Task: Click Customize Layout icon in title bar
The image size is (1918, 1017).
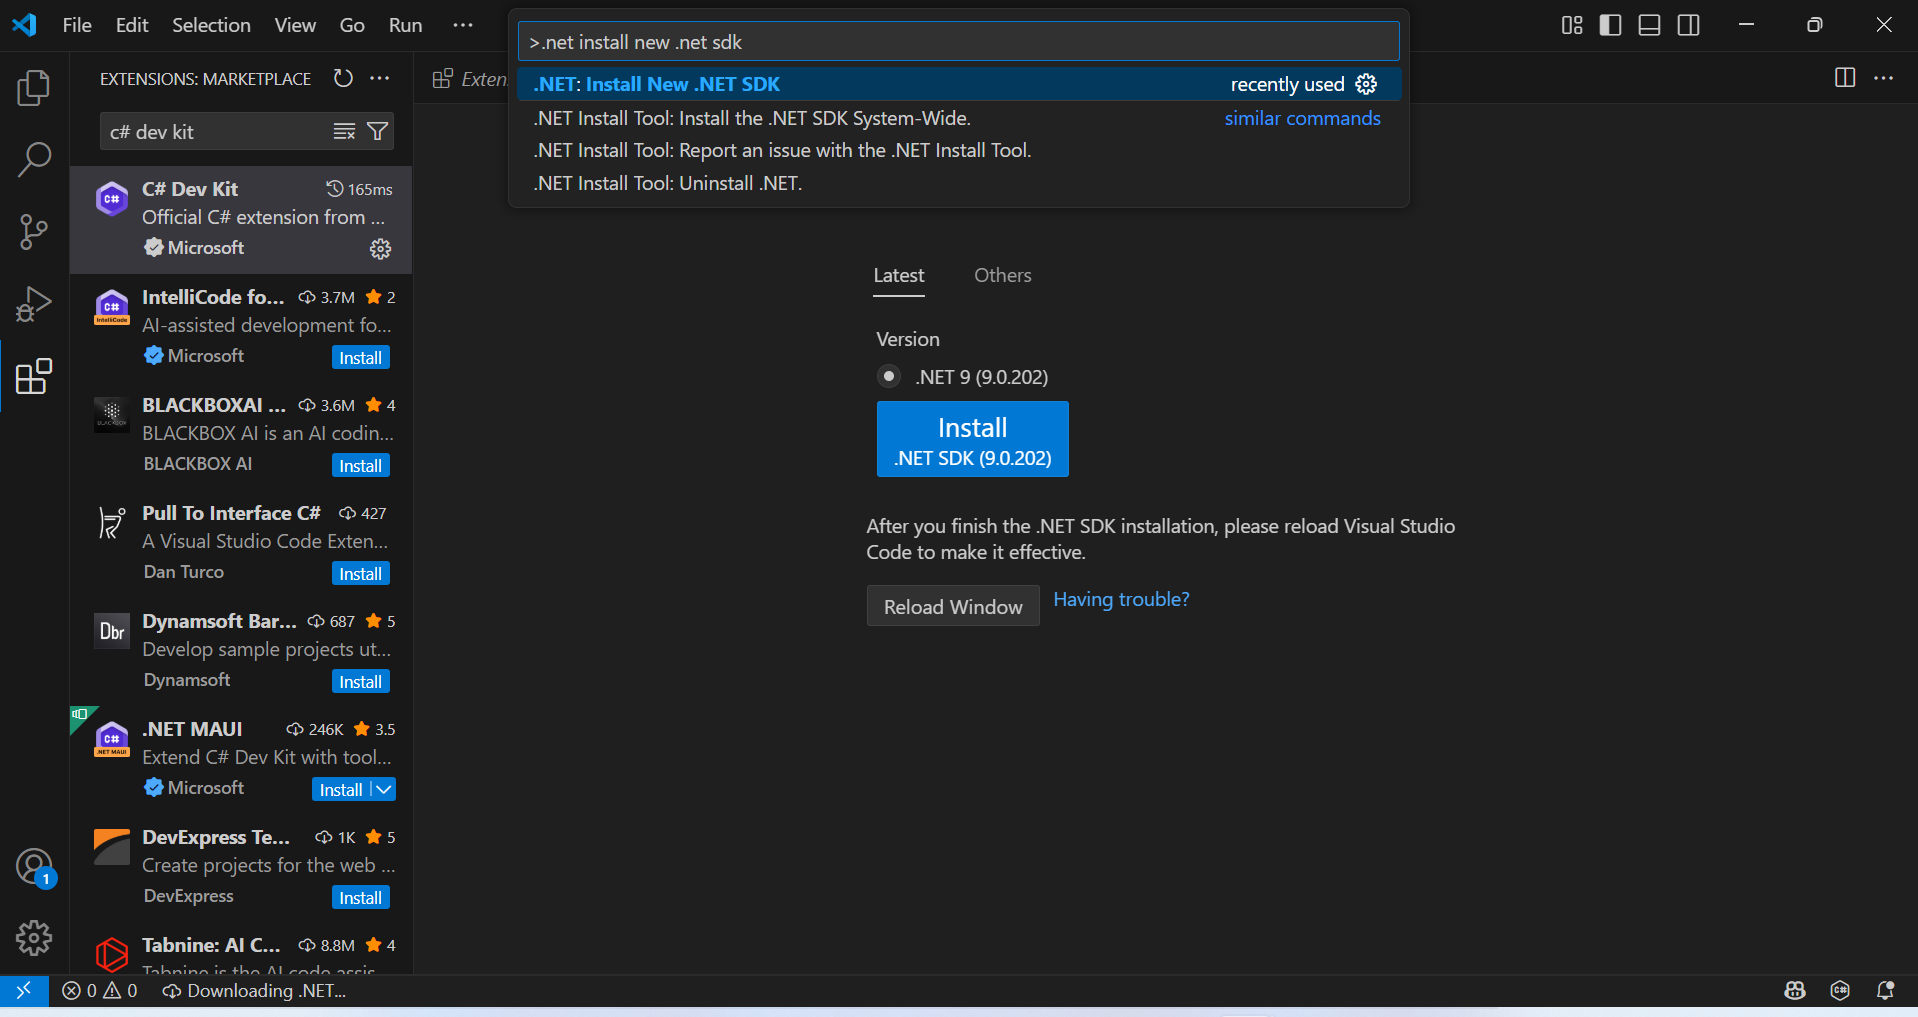Action: (x=1572, y=25)
